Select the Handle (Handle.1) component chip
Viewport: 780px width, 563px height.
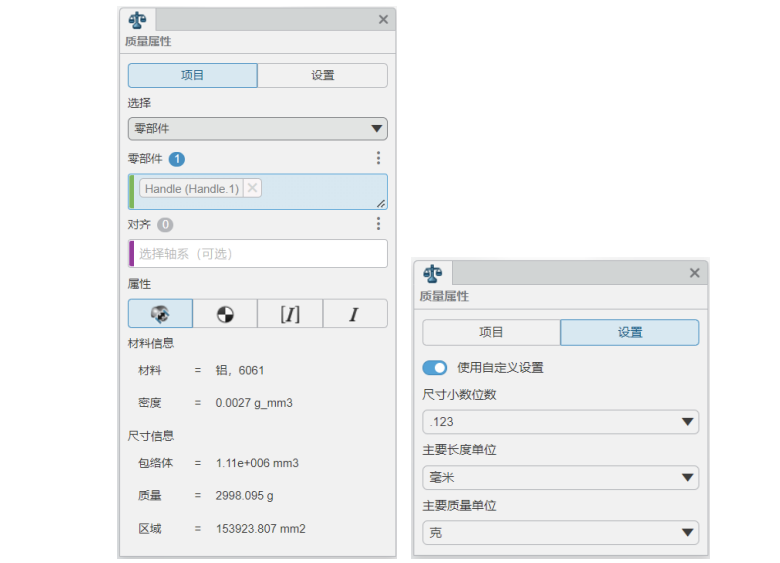191,188
